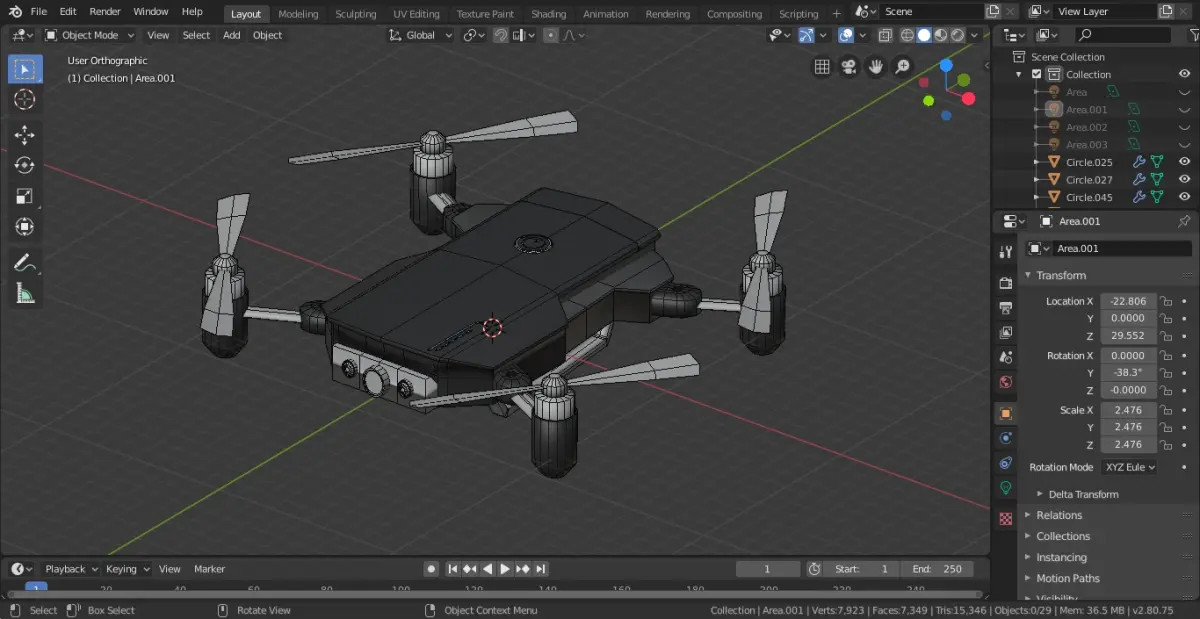Show the Area light in viewport
The height and width of the screenshot is (619, 1200).
(1184, 92)
